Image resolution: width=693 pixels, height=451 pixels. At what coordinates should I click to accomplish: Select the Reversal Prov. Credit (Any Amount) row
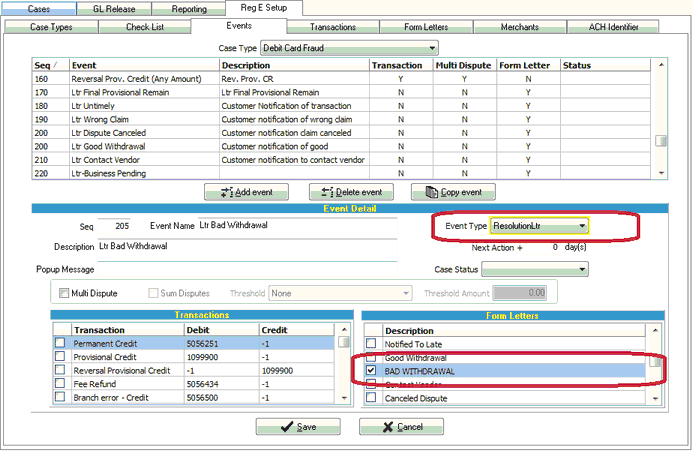341,79
